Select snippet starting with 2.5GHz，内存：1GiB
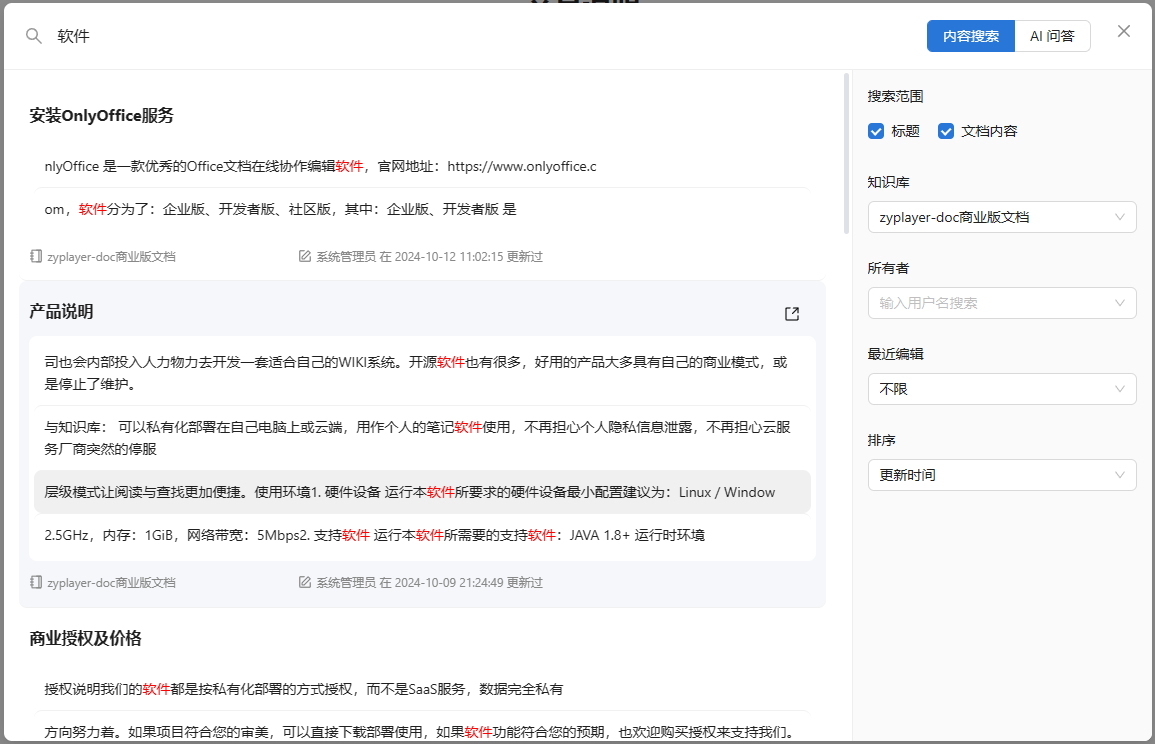Image resolution: width=1155 pixels, height=744 pixels. point(422,535)
